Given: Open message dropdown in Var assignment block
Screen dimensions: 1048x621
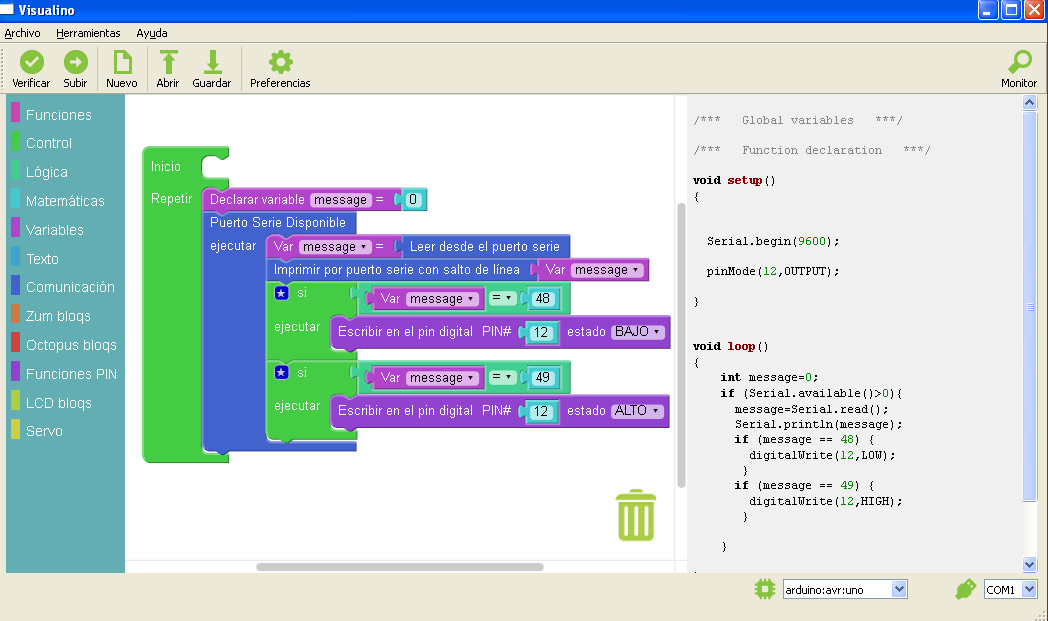Looking at the screenshot, I should click(x=335, y=247).
